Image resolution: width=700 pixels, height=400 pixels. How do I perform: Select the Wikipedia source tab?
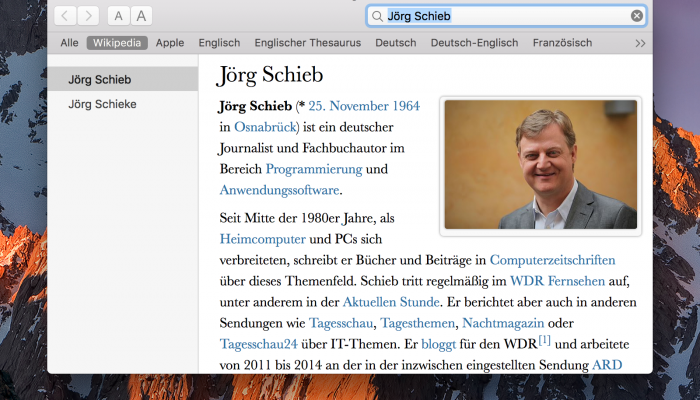point(117,43)
